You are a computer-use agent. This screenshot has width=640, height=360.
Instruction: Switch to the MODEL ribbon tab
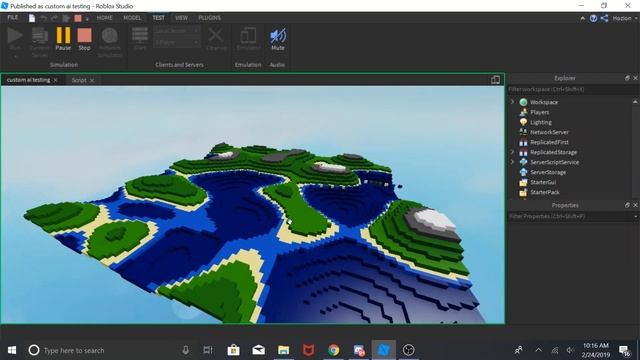point(132,18)
